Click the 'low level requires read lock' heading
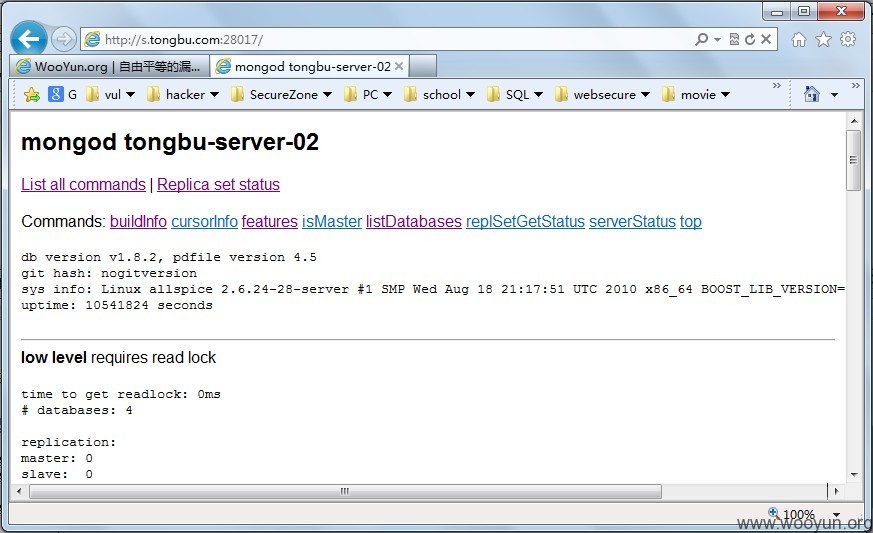This screenshot has width=873, height=533. point(118,358)
